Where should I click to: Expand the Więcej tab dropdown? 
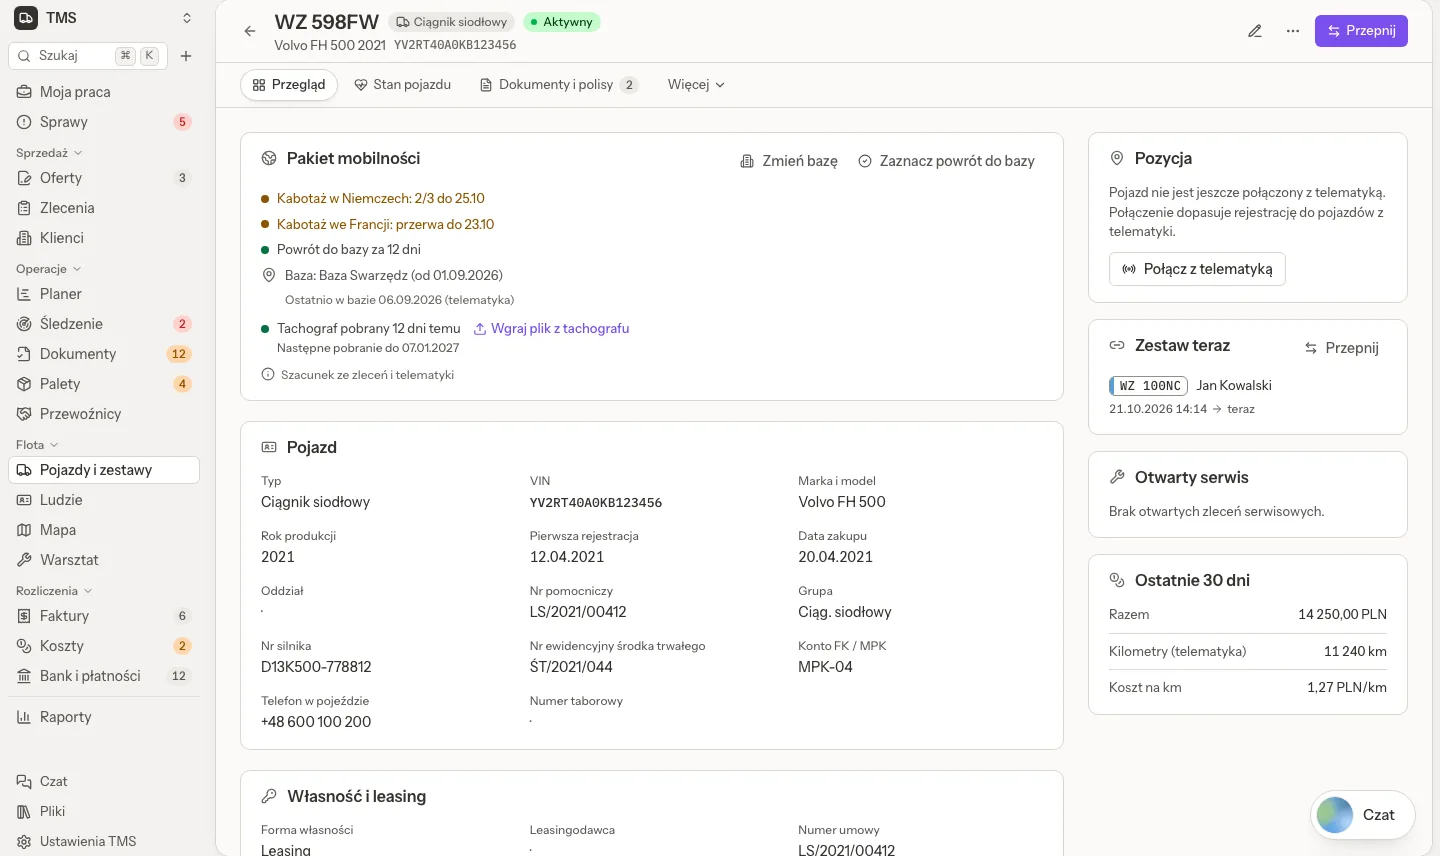696,85
